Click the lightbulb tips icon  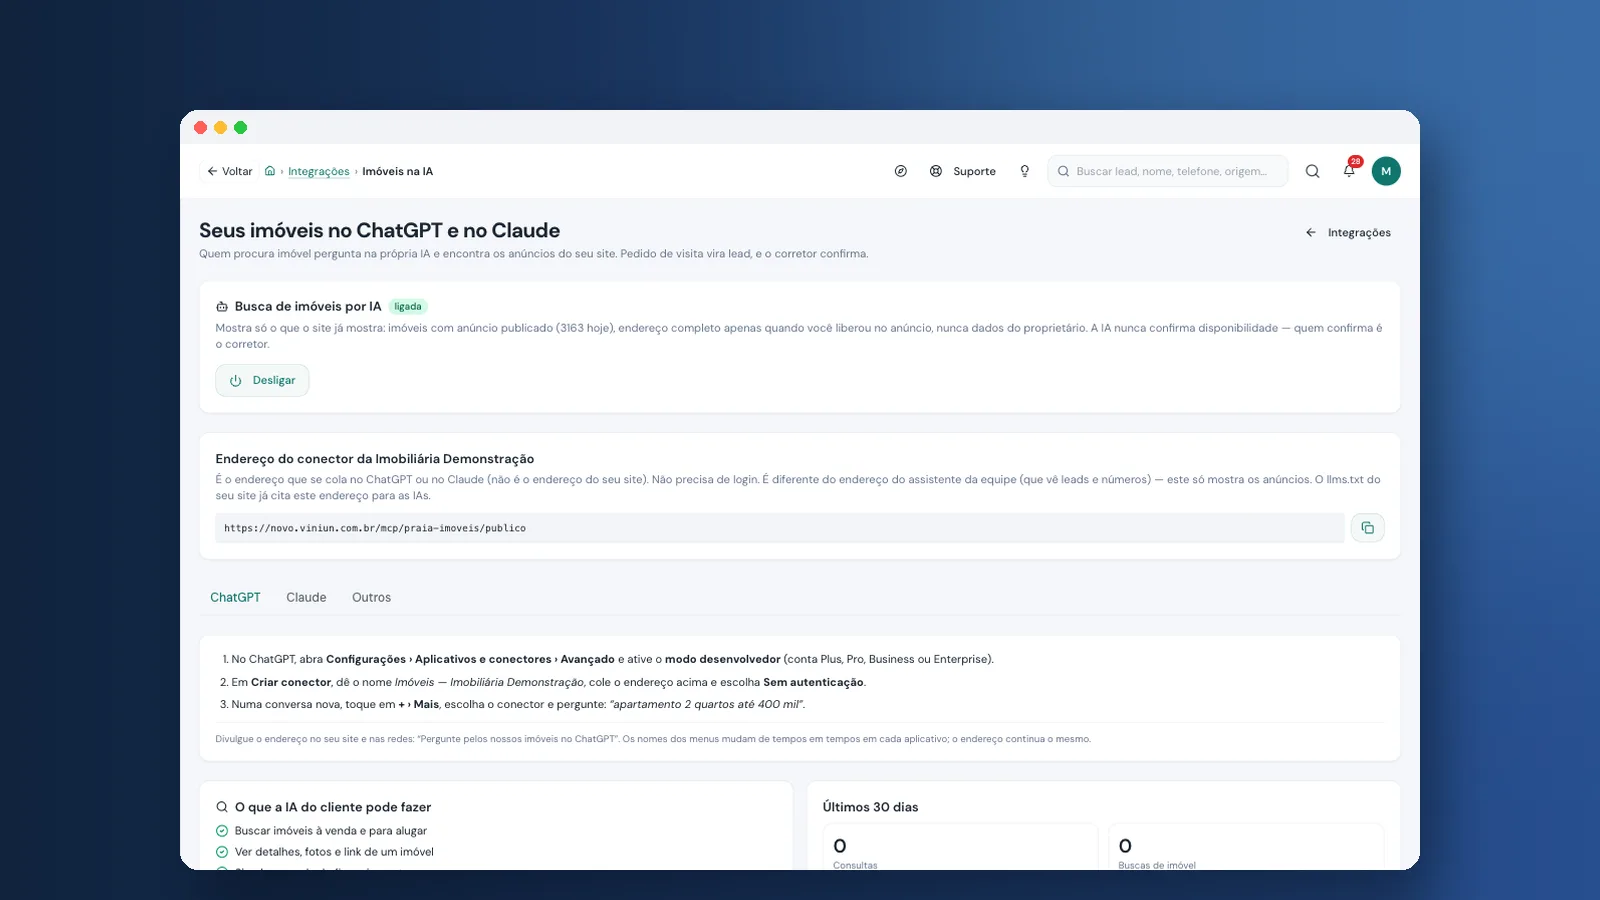click(1024, 171)
